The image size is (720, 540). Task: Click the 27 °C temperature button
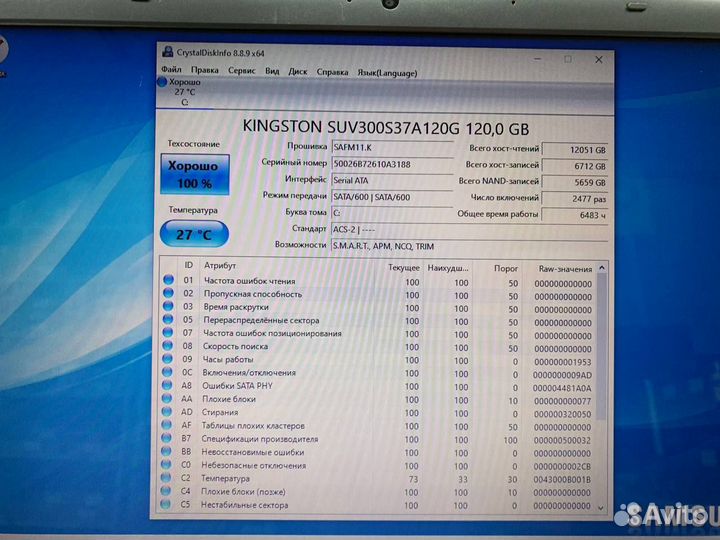point(194,234)
